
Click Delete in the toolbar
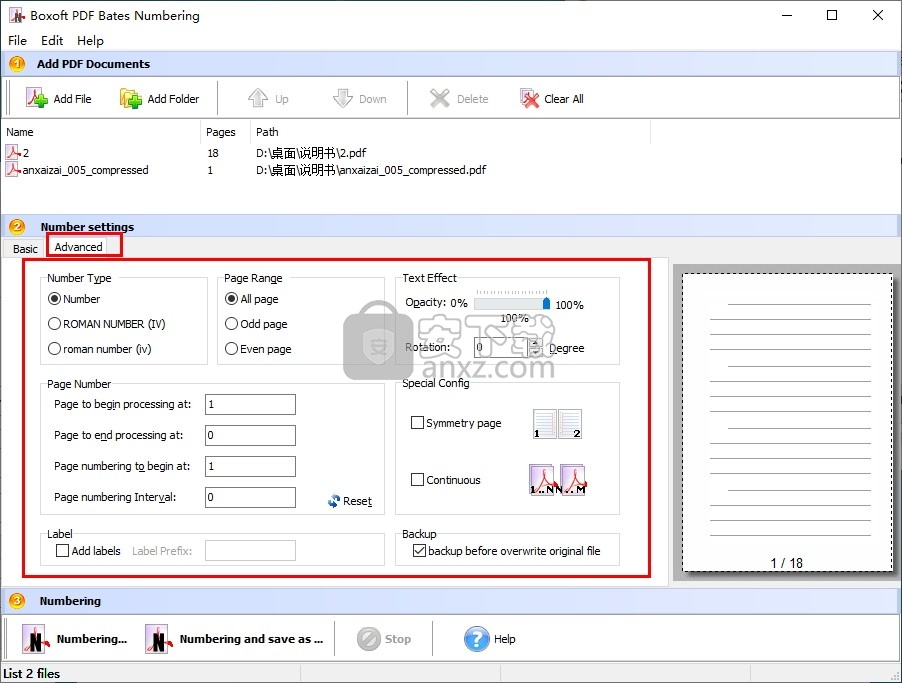point(459,98)
